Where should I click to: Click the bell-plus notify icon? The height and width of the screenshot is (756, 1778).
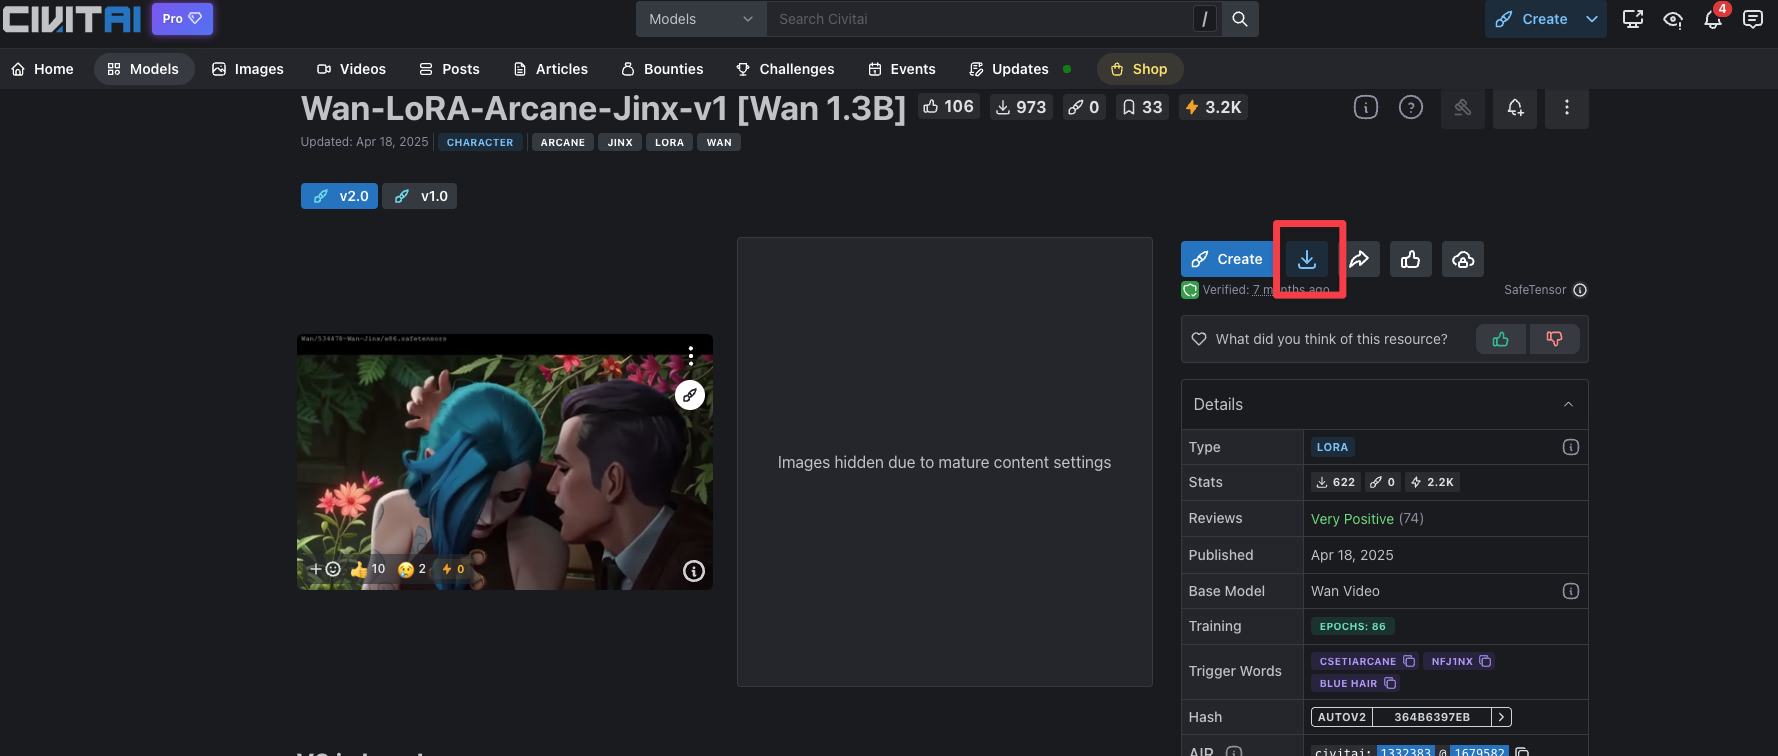[1515, 107]
